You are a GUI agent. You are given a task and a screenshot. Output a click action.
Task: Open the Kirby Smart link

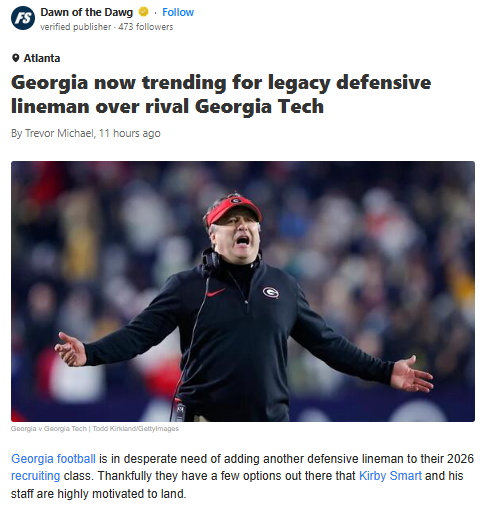(x=390, y=476)
